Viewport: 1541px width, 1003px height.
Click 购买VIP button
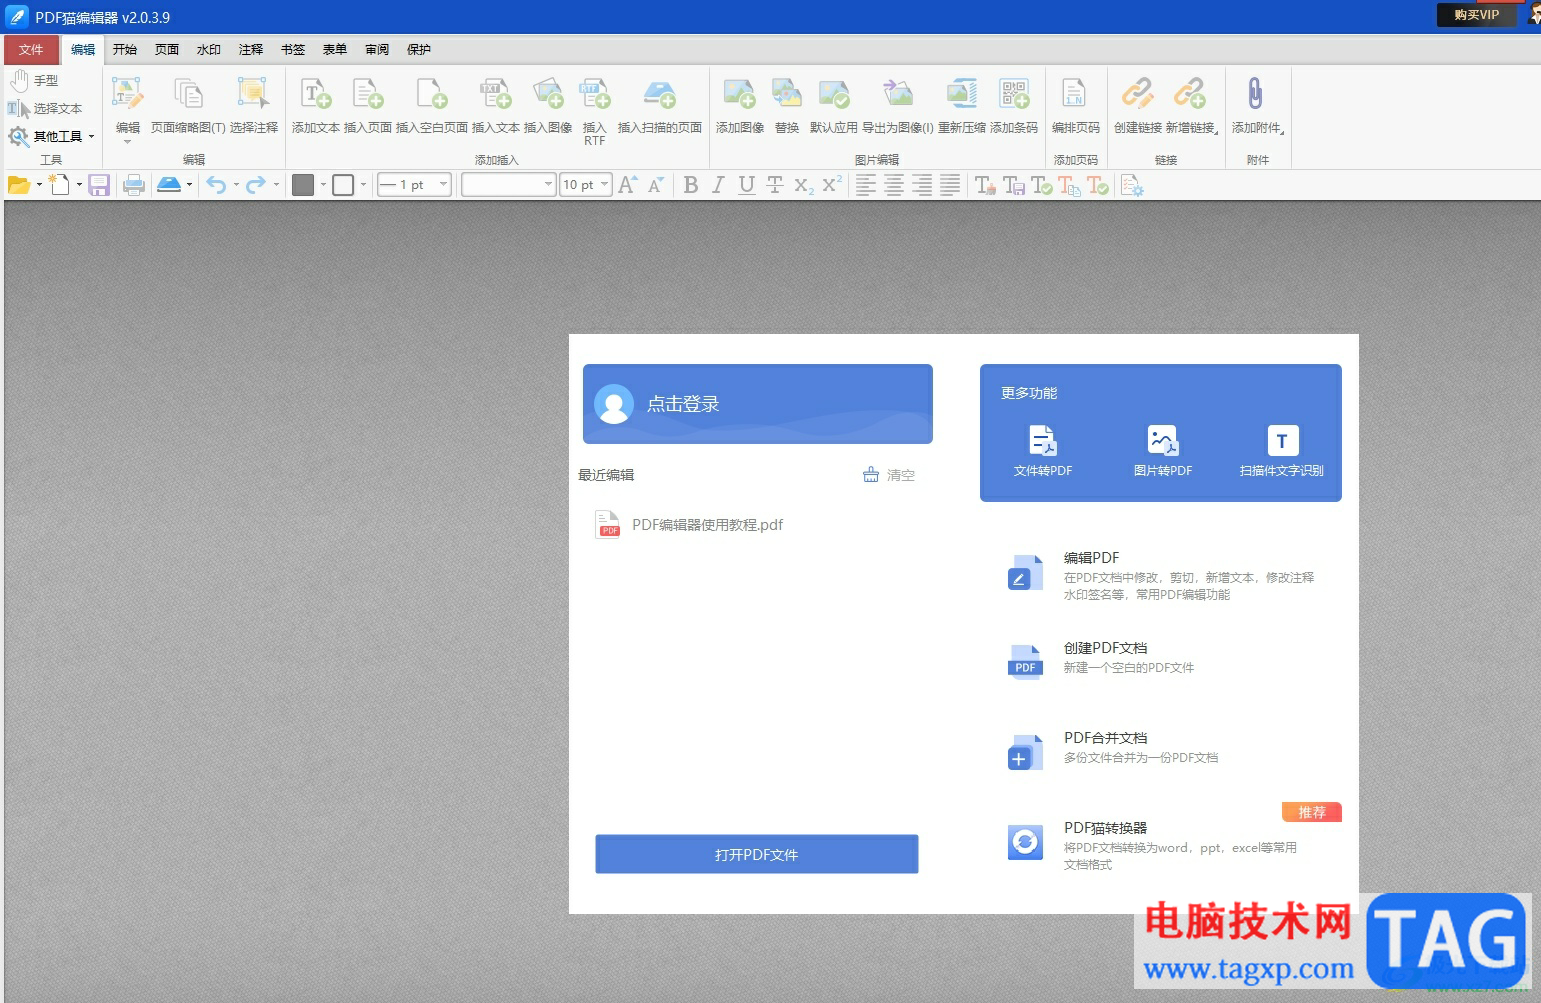pyautogui.click(x=1477, y=15)
